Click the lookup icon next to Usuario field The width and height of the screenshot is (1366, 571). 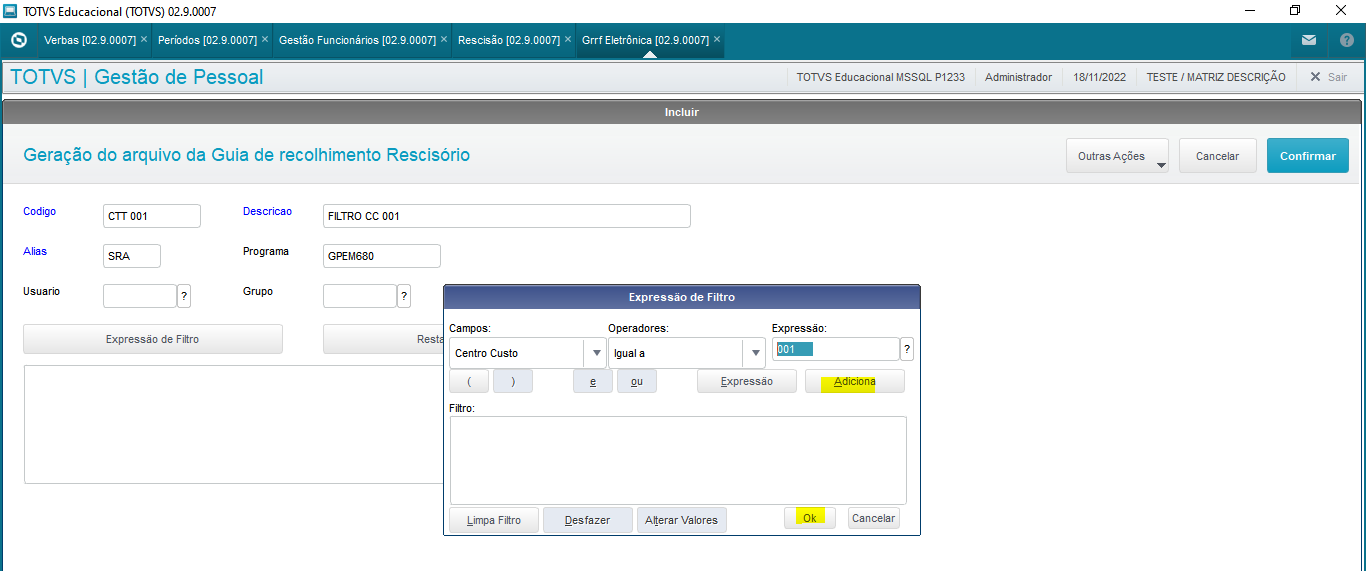click(184, 296)
